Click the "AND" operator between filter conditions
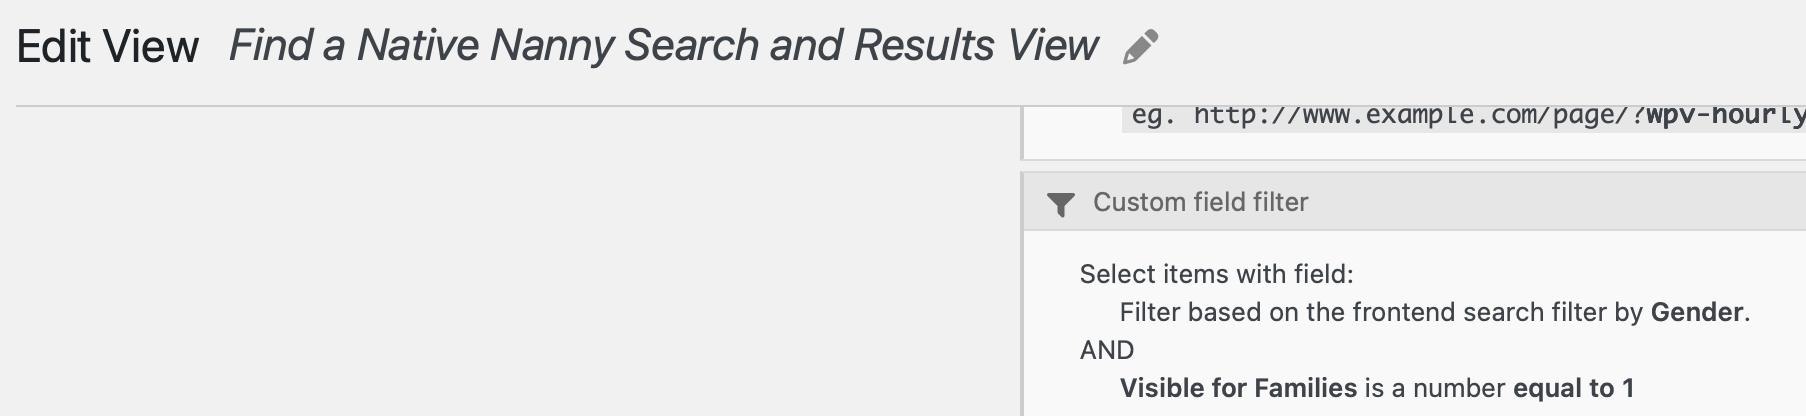The height and width of the screenshot is (416, 1806). (x=1107, y=350)
